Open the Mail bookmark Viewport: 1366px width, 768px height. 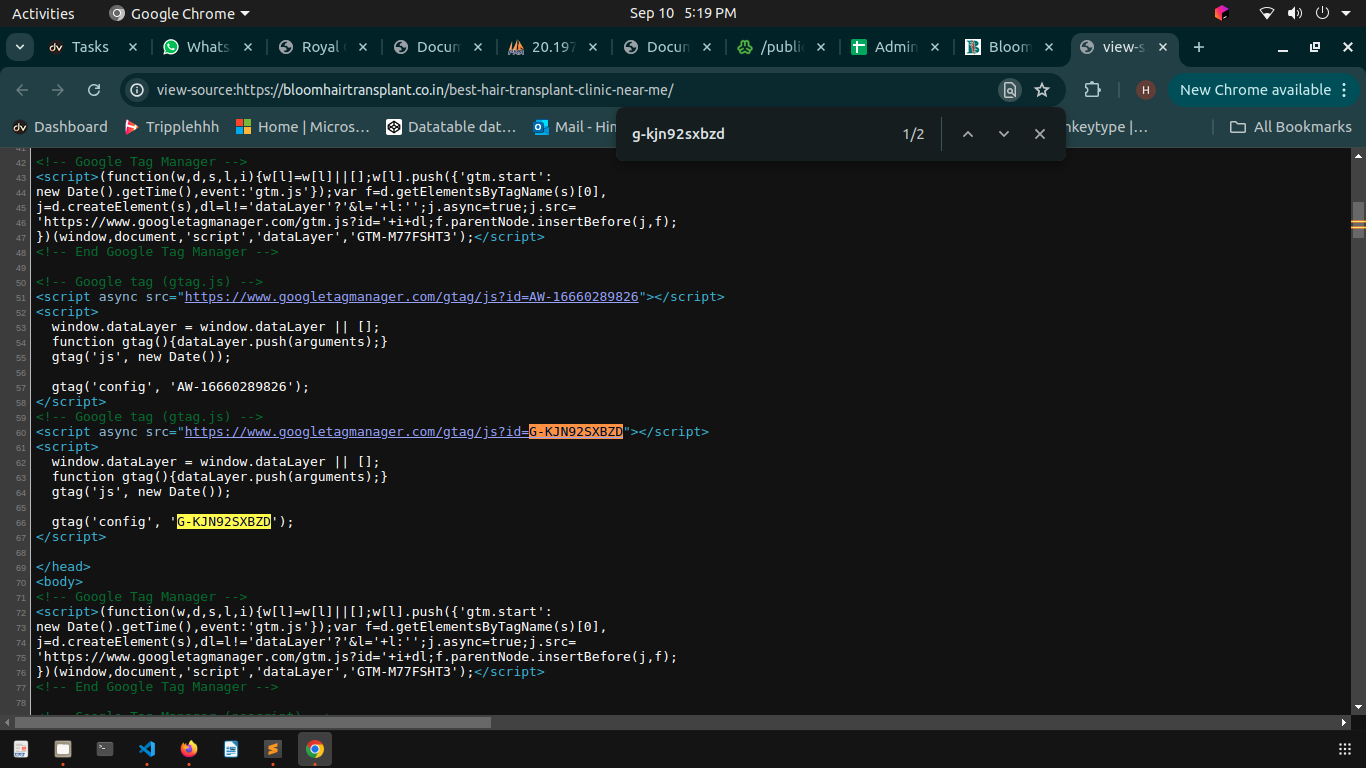coord(576,127)
